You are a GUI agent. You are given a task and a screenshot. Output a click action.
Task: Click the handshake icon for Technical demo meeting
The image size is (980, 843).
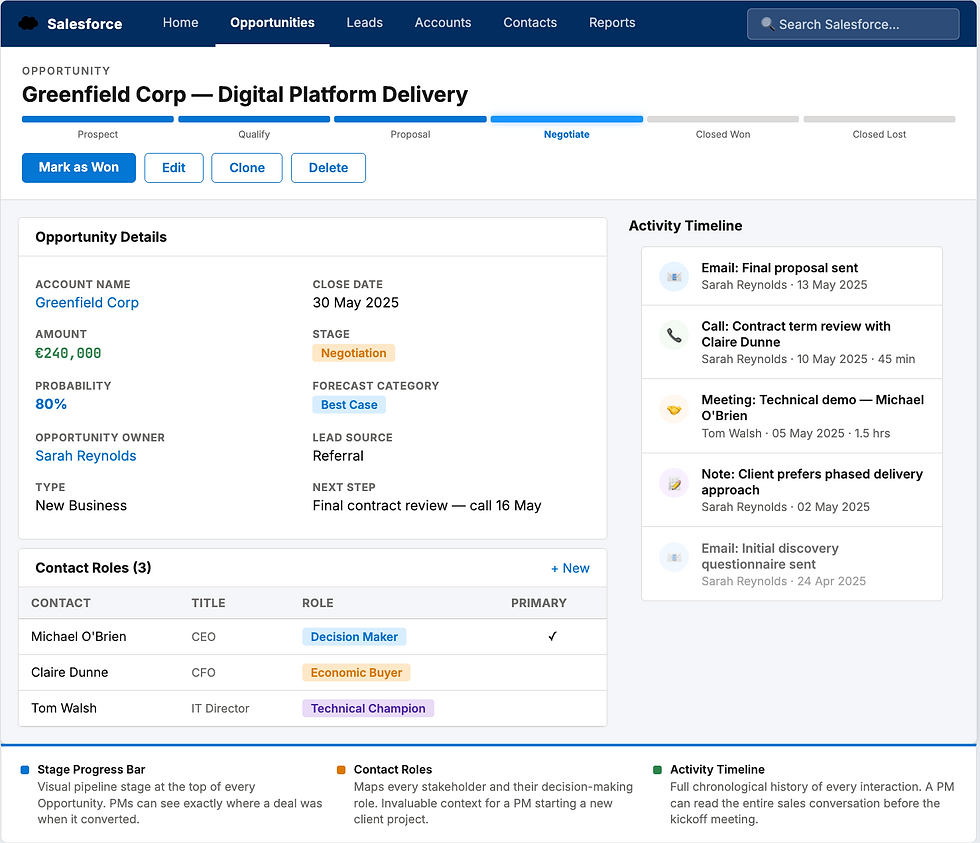tap(674, 409)
